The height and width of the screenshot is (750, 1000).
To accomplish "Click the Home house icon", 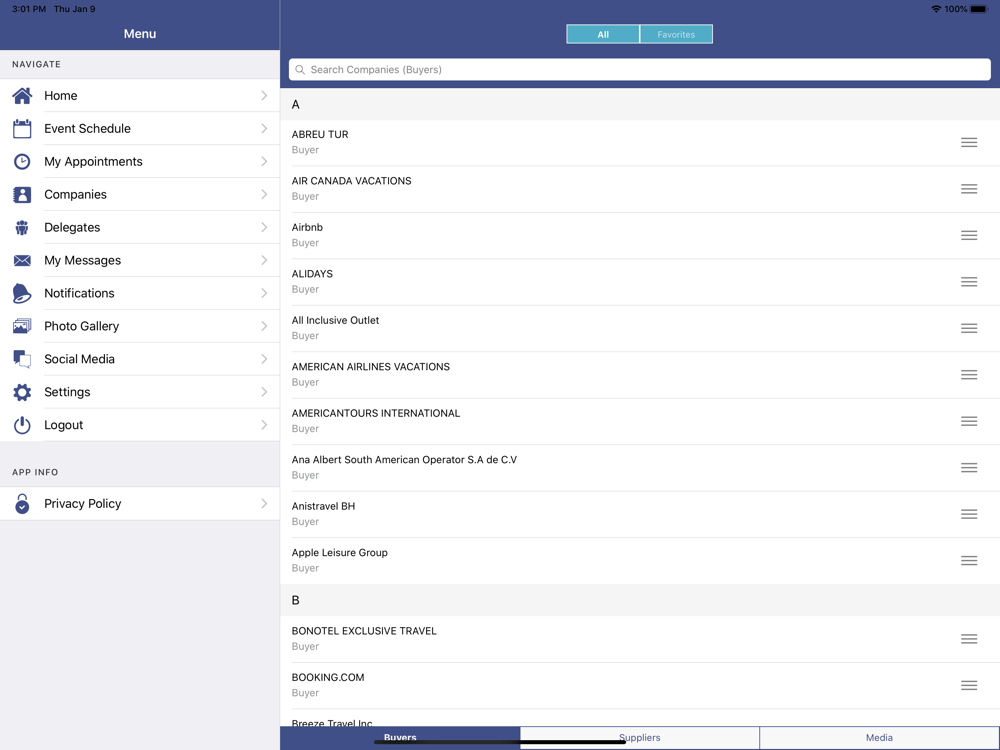I will (22, 96).
